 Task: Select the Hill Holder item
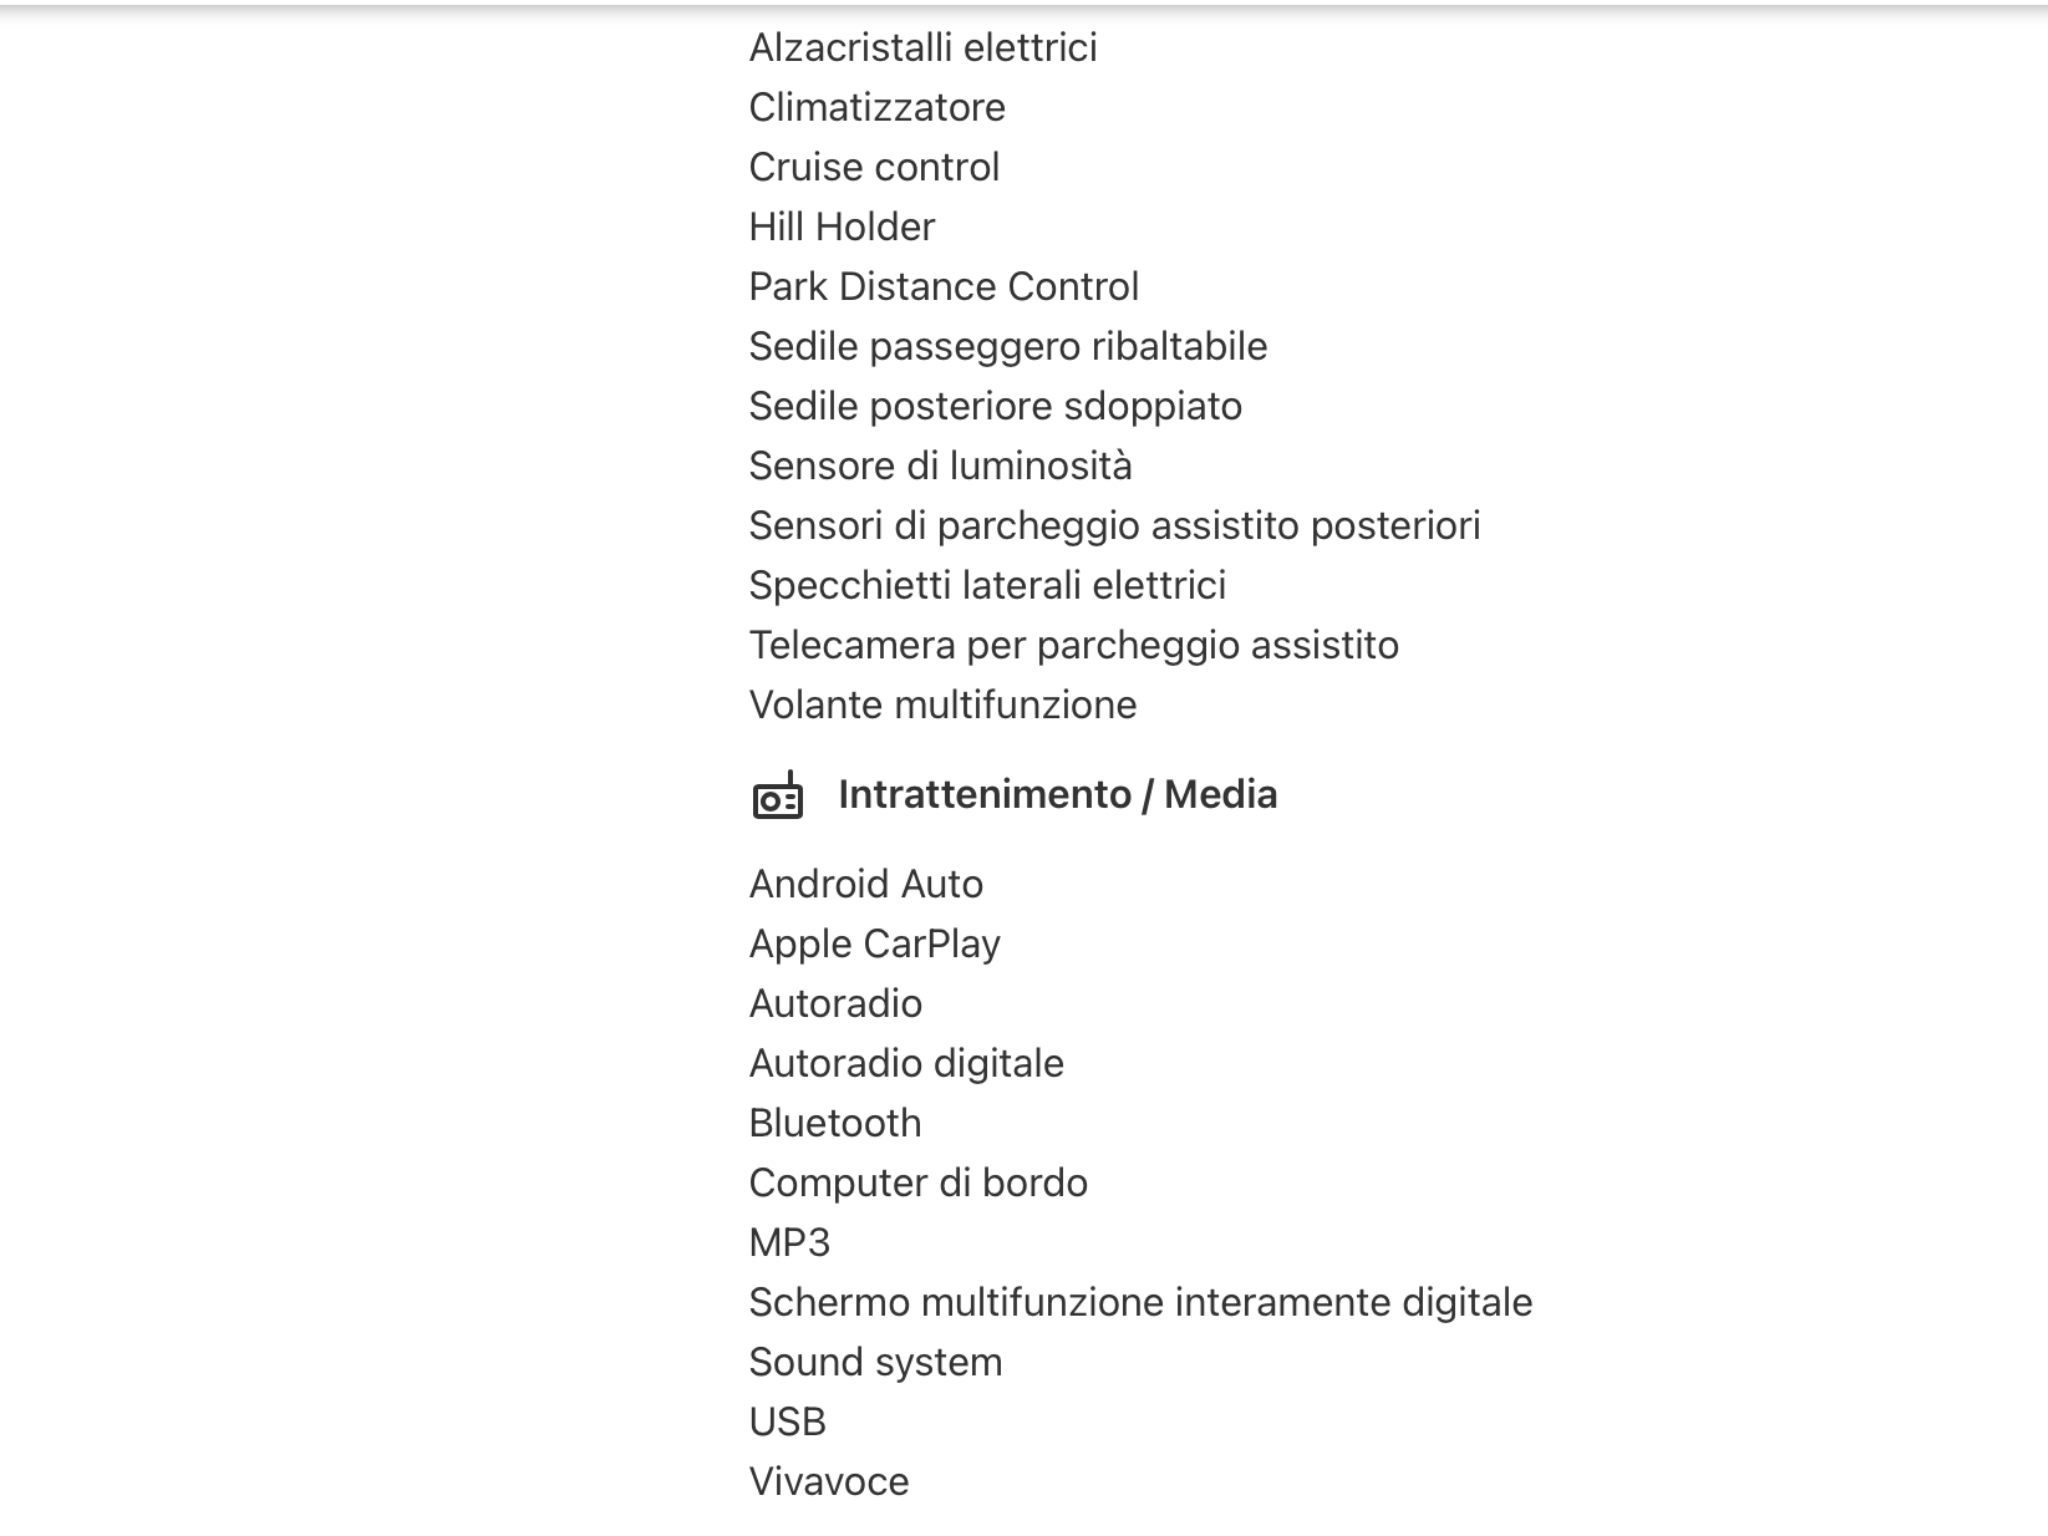click(x=841, y=228)
